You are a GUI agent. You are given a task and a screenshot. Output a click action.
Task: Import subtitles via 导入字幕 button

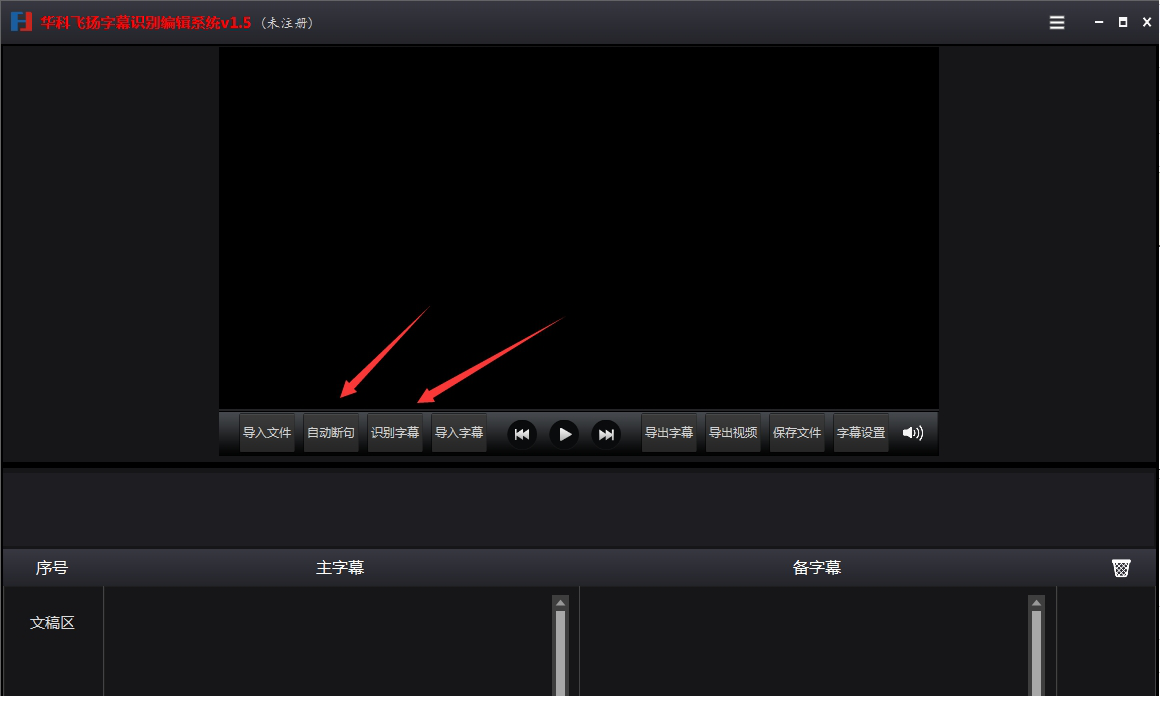pos(459,432)
